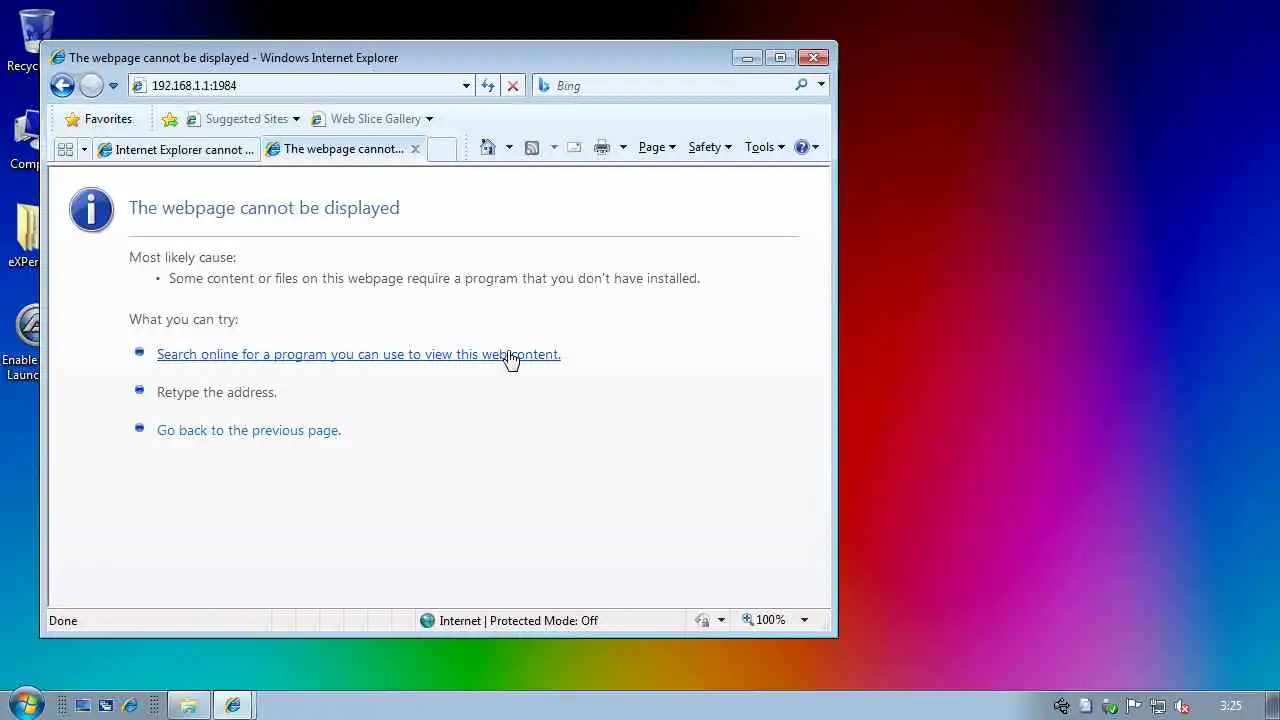Click the Action Center flag tray icon
Viewport: 1280px width, 720px height.
coord(1133,706)
